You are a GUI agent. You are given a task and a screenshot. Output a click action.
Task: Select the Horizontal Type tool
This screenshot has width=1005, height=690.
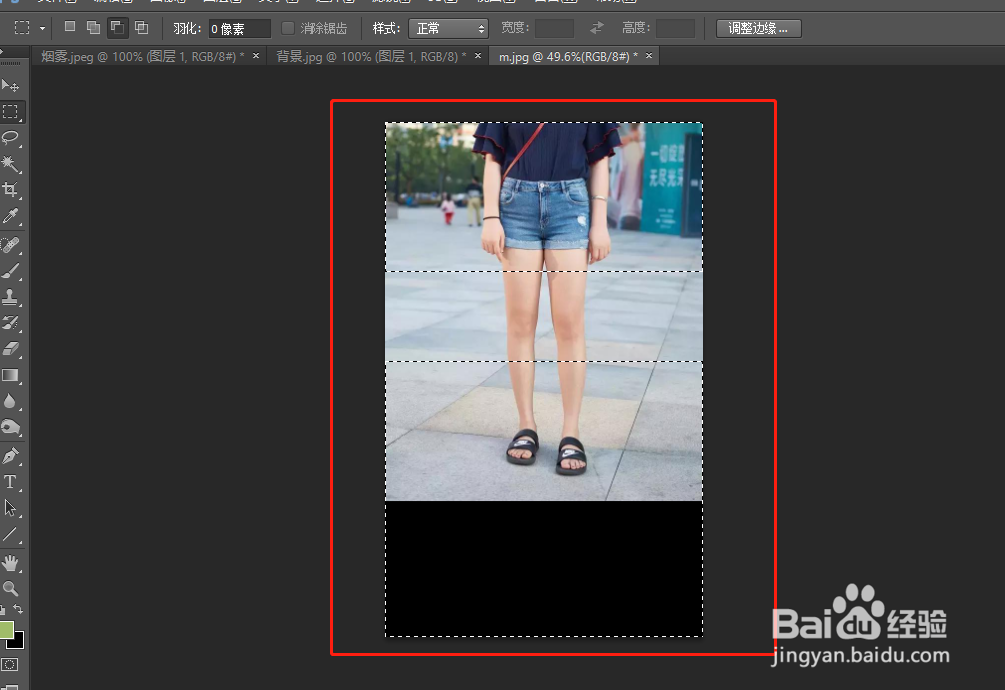[x=10, y=482]
